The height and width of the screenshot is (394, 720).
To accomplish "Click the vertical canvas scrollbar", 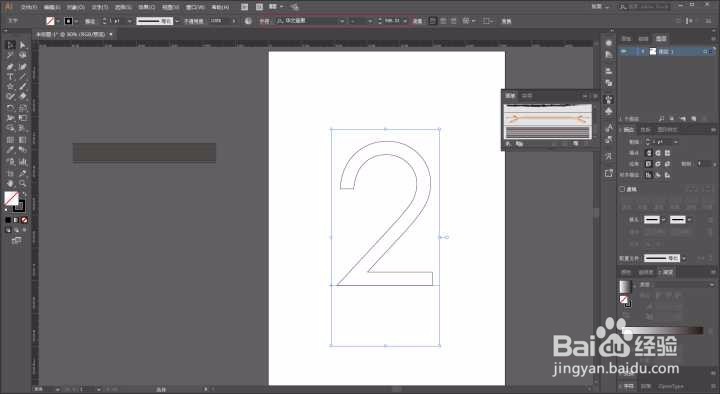I will 596,214.
